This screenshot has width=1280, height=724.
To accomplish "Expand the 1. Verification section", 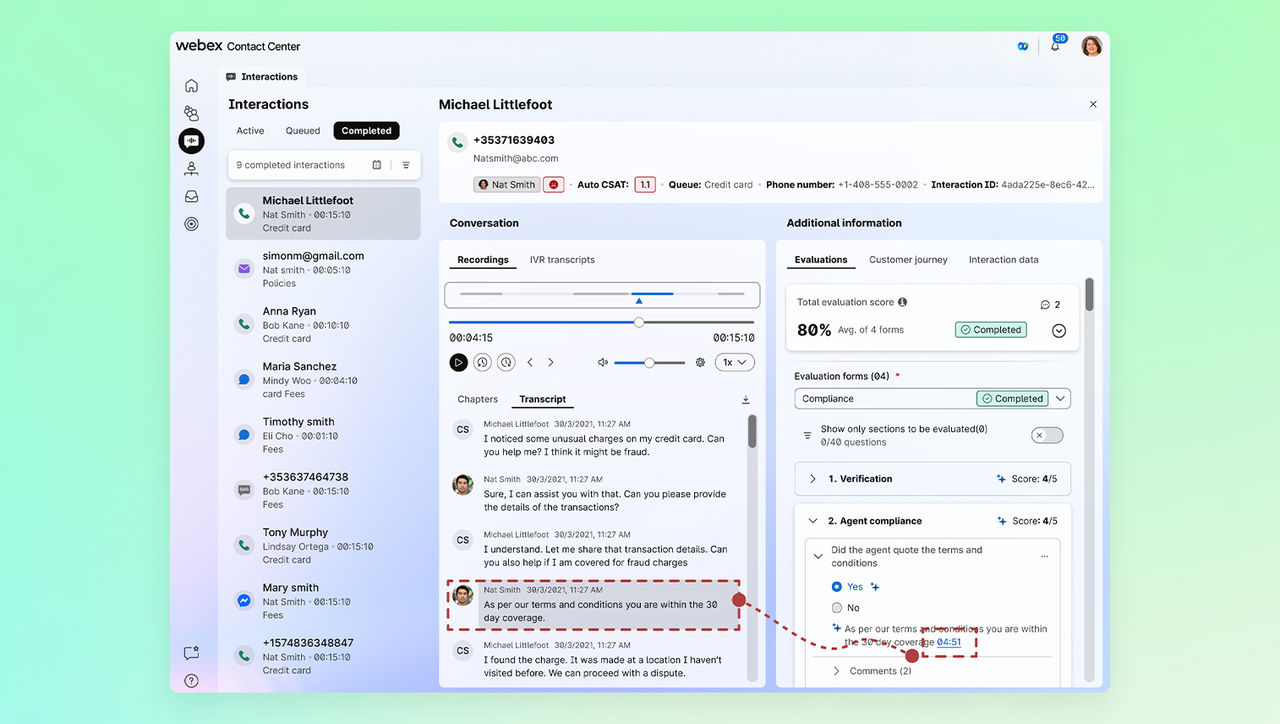I will click(x=813, y=479).
